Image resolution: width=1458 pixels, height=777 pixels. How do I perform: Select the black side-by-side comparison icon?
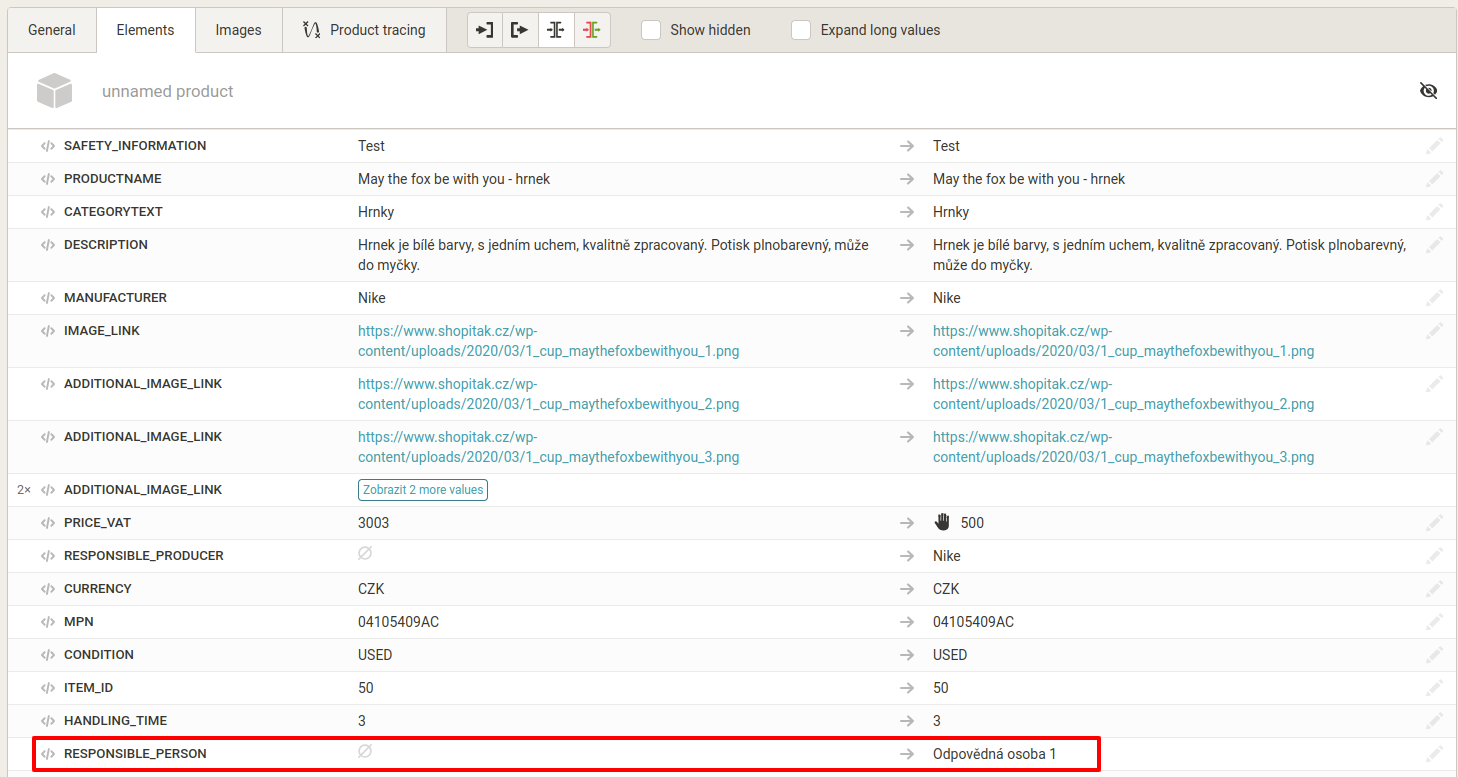(556, 30)
